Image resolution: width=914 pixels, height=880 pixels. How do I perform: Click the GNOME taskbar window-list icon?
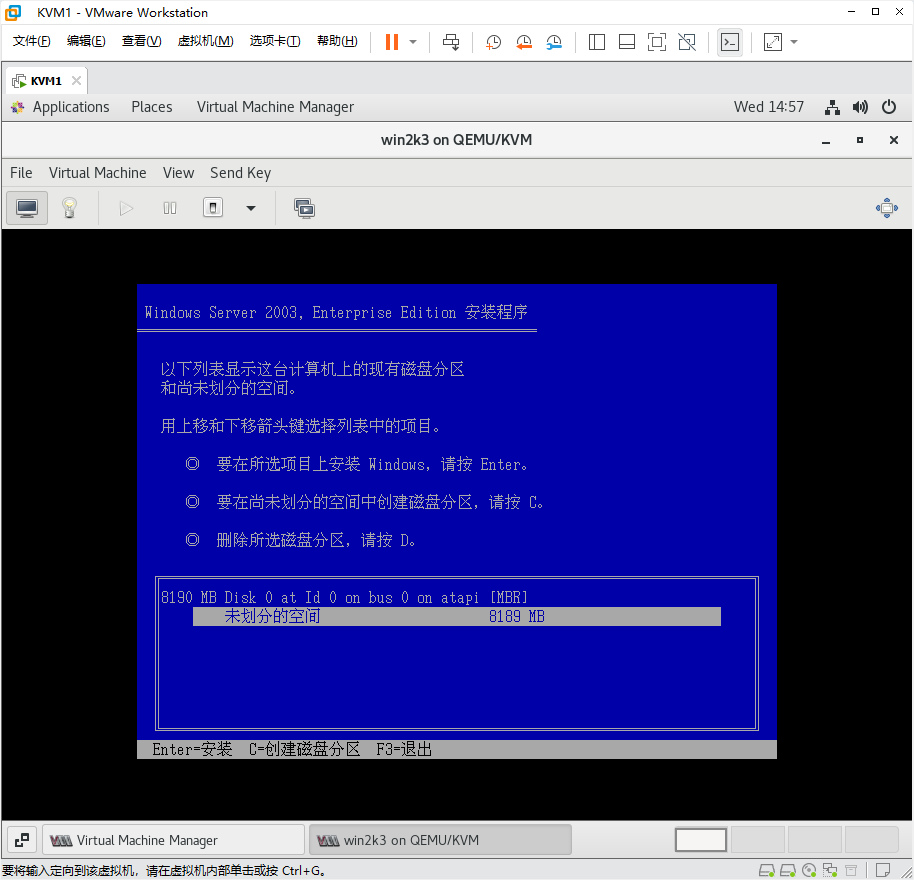(x=22, y=840)
